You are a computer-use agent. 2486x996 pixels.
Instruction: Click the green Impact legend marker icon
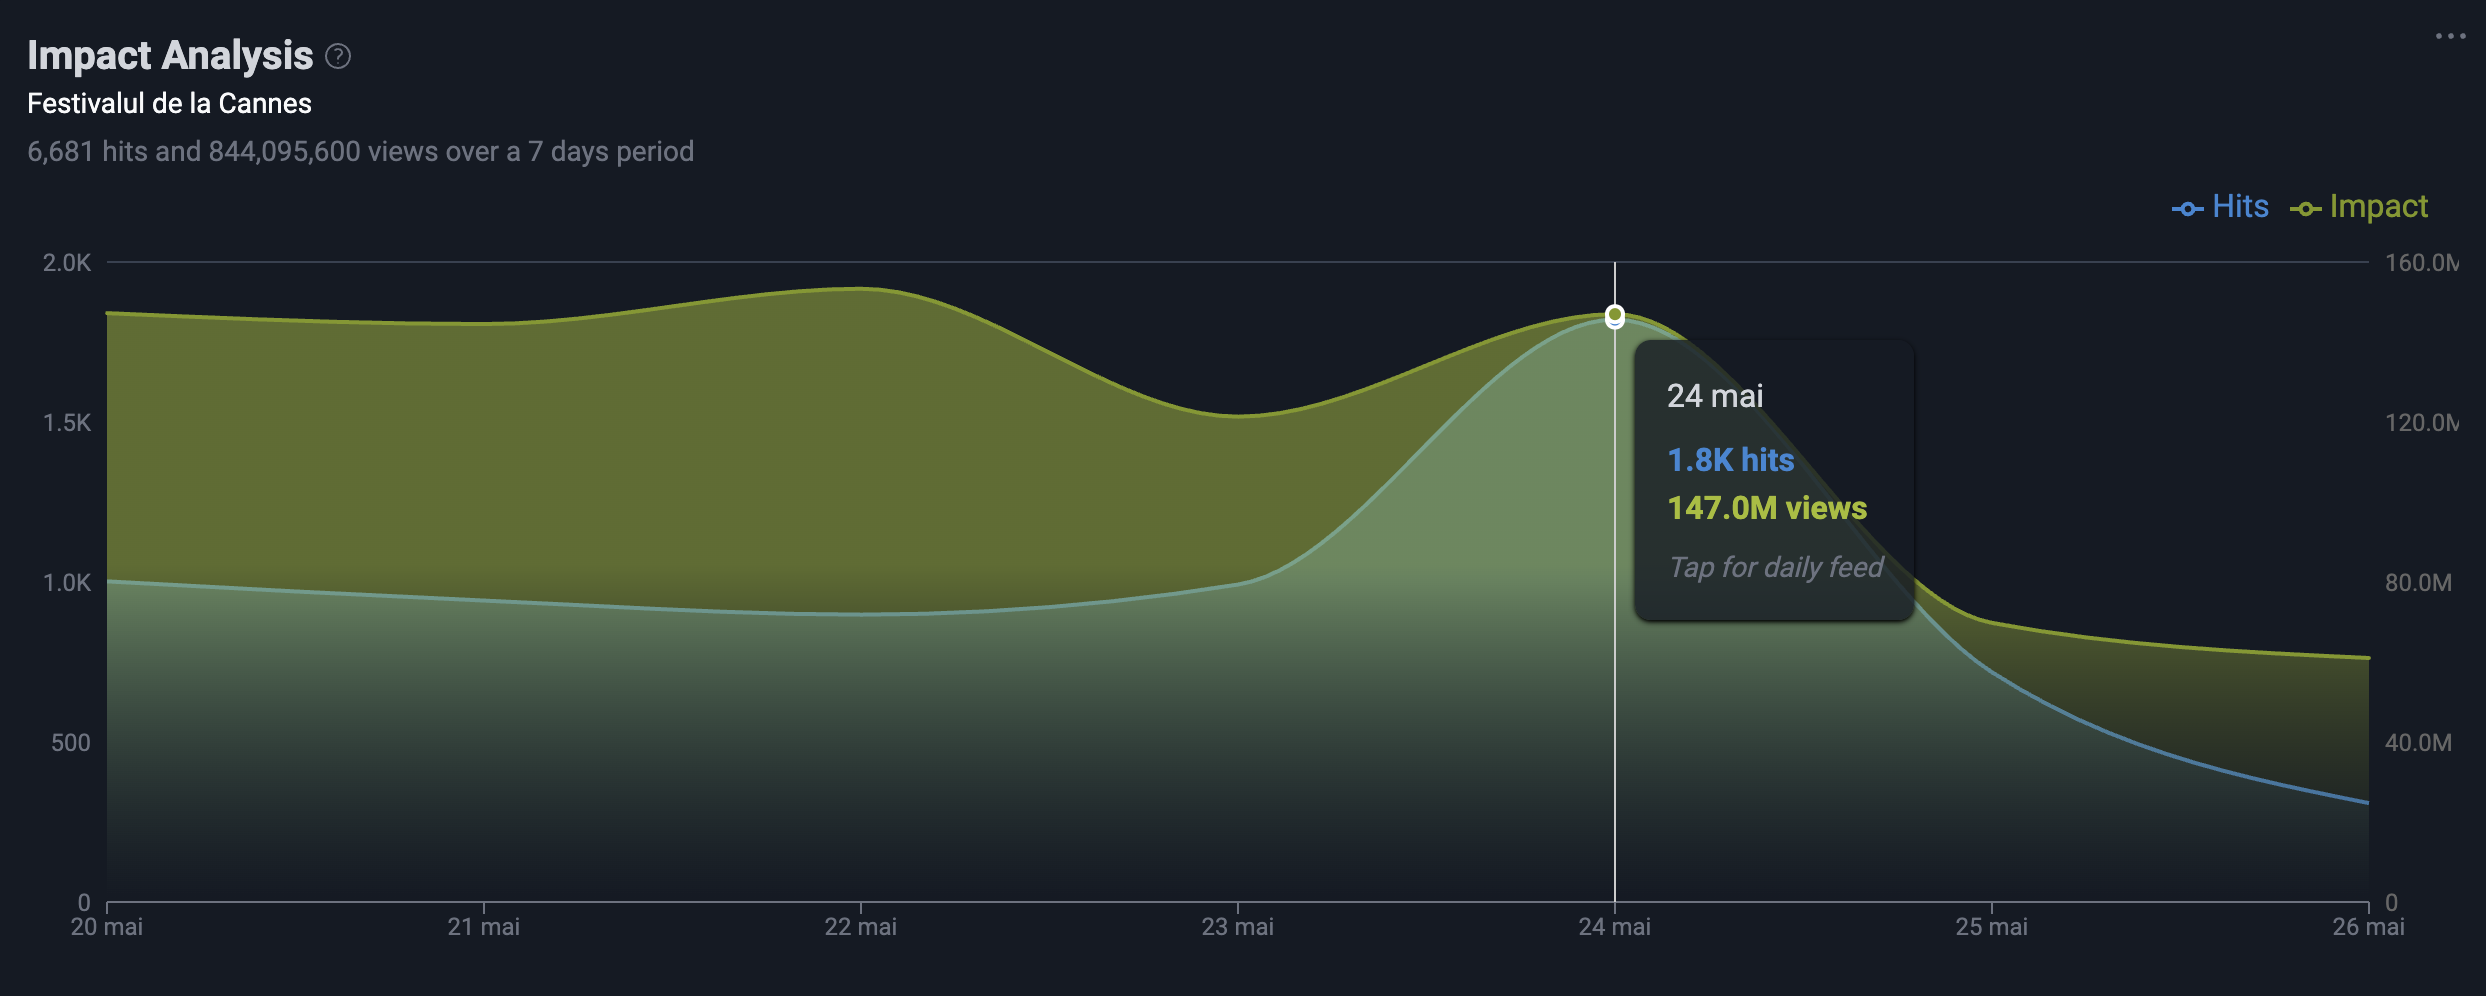[x=2305, y=209]
